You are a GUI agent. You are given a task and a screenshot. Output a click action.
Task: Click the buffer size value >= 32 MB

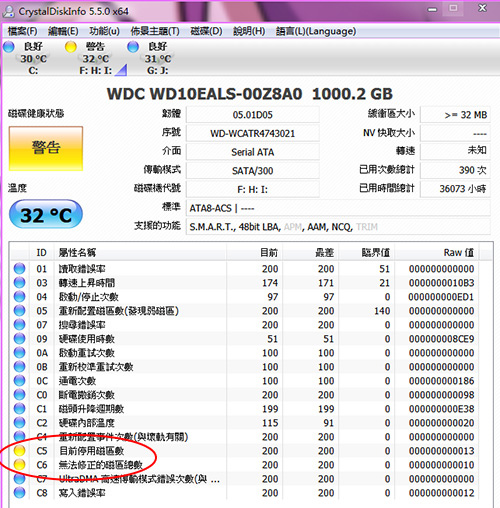tap(455, 115)
